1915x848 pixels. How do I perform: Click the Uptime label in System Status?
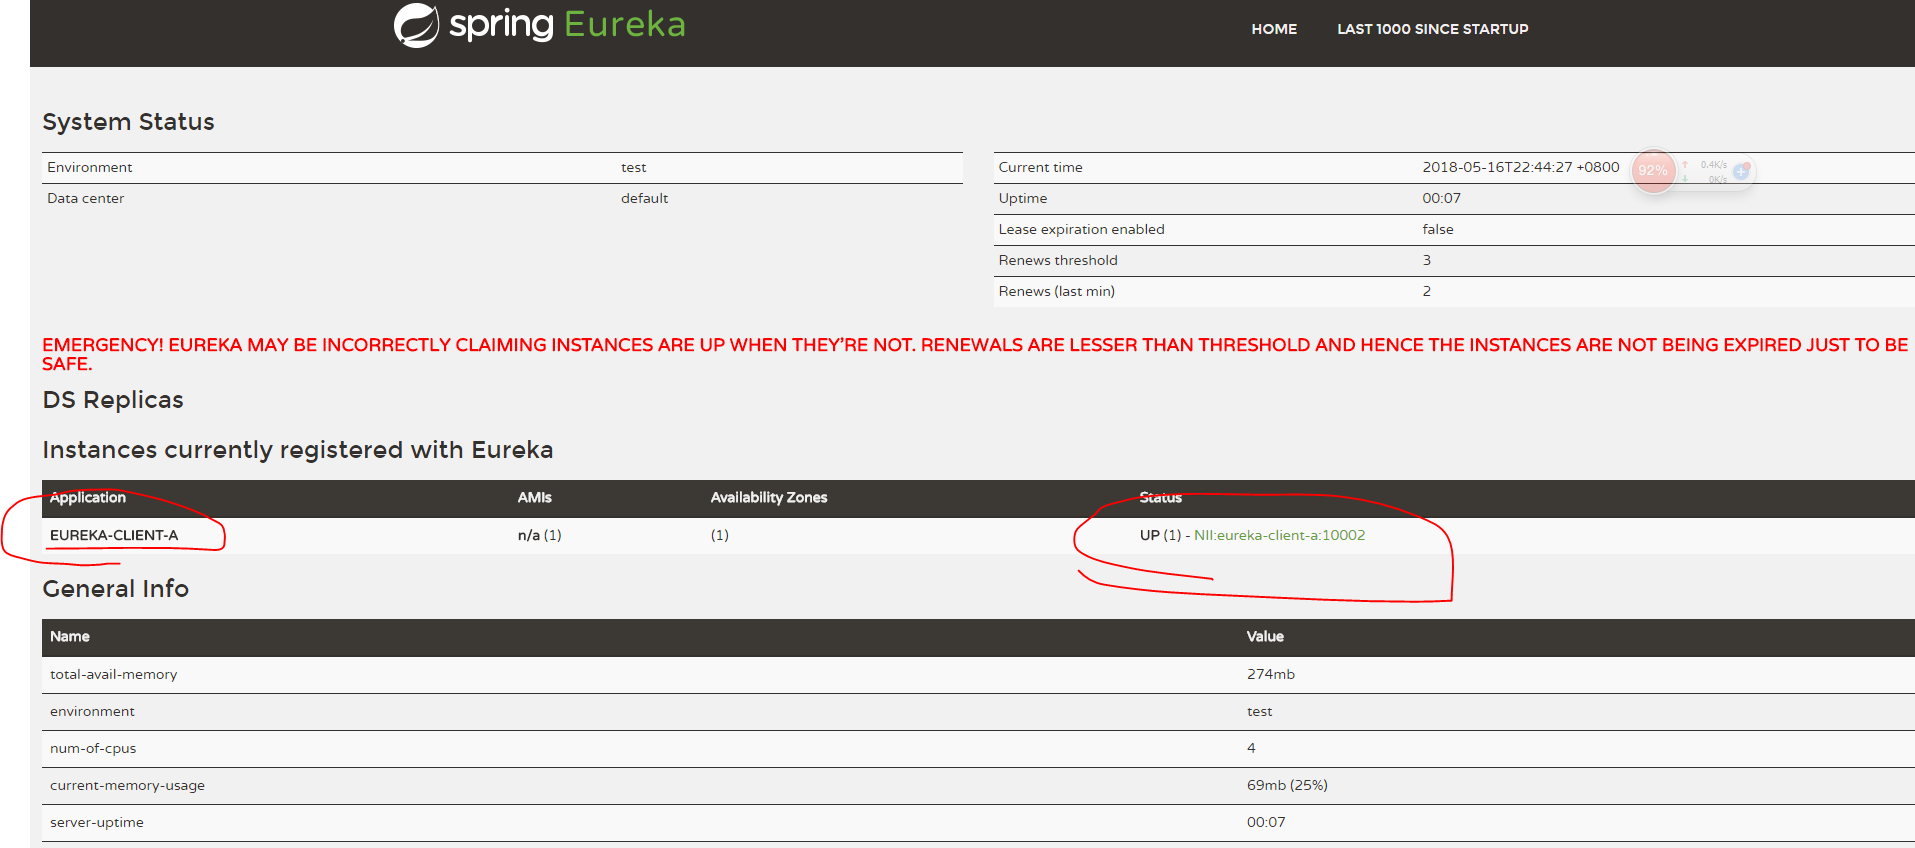point(1022,198)
